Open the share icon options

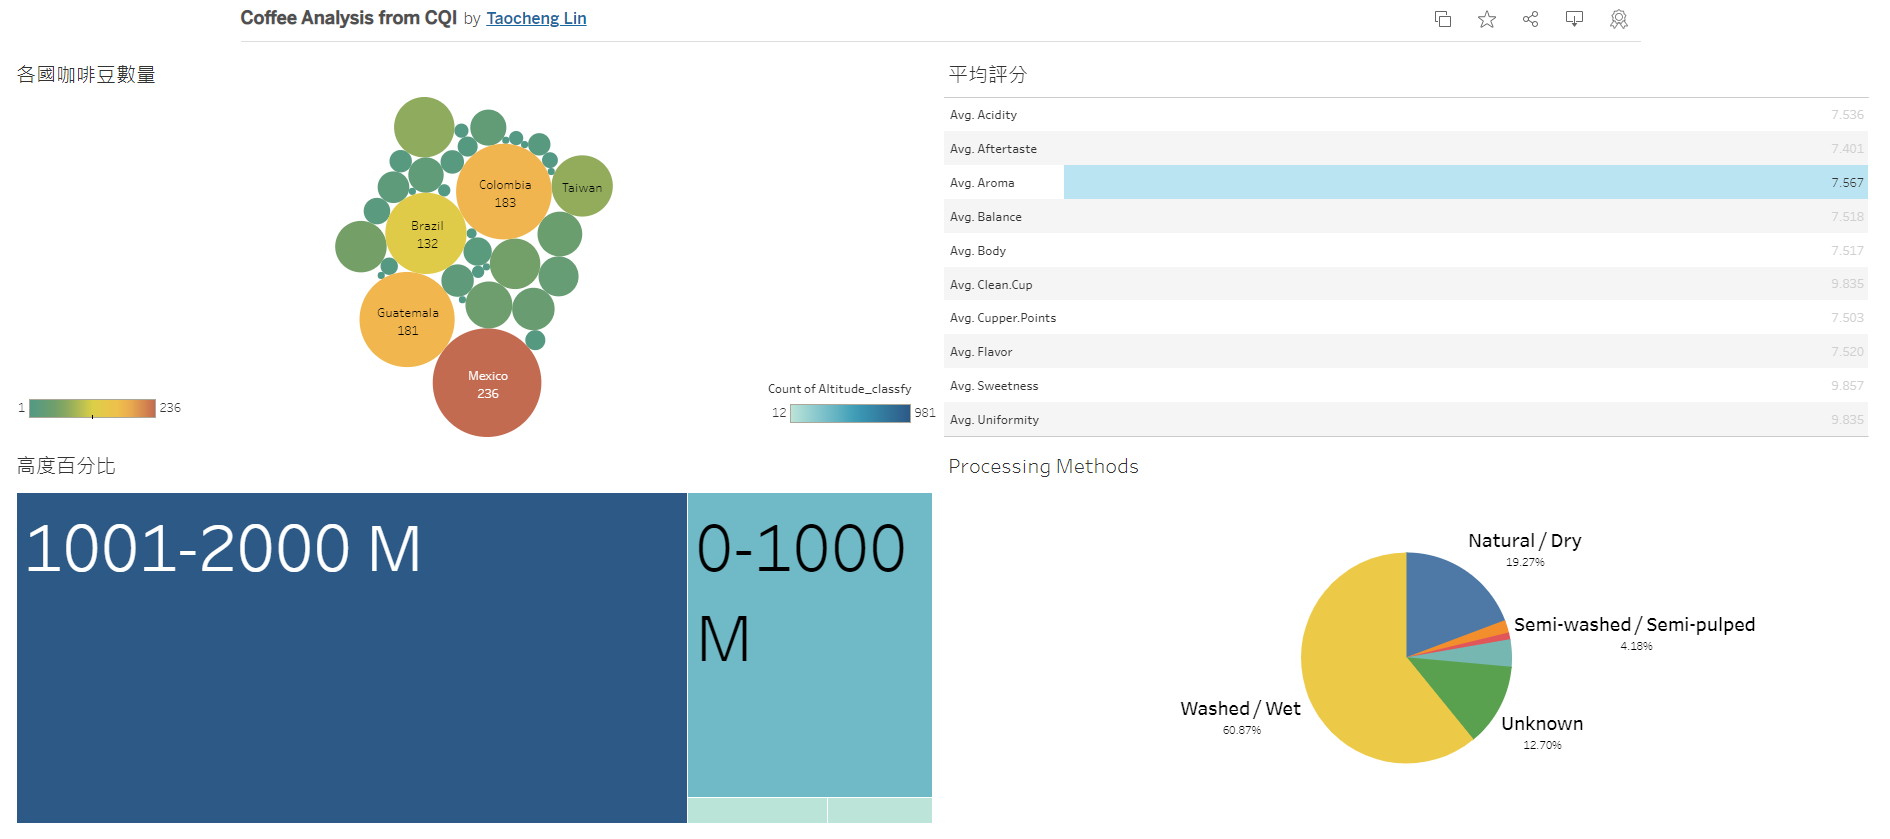coord(1530,19)
